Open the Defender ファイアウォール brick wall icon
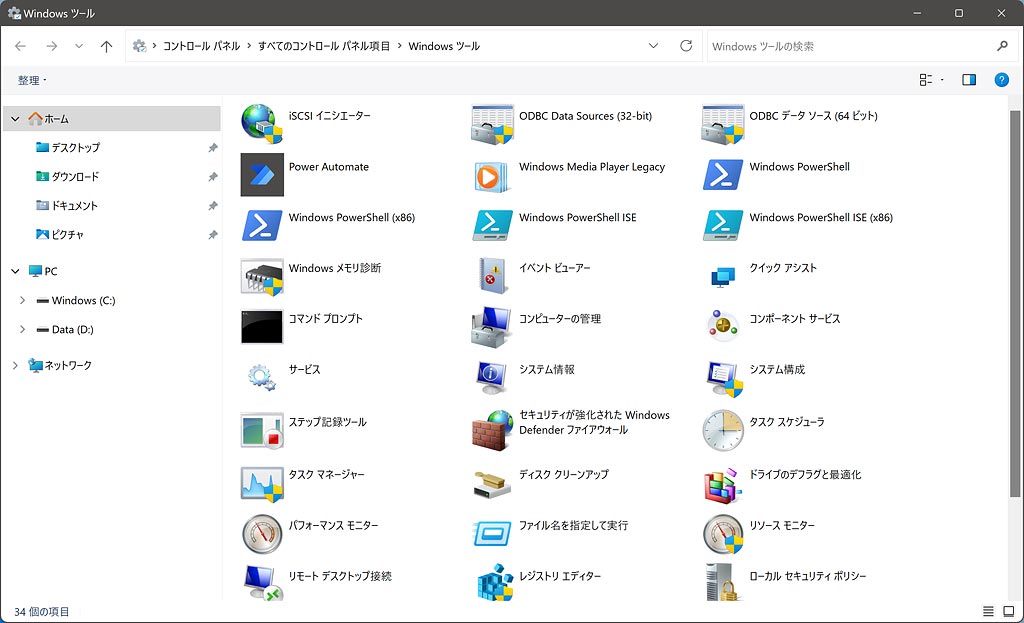 point(492,430)
